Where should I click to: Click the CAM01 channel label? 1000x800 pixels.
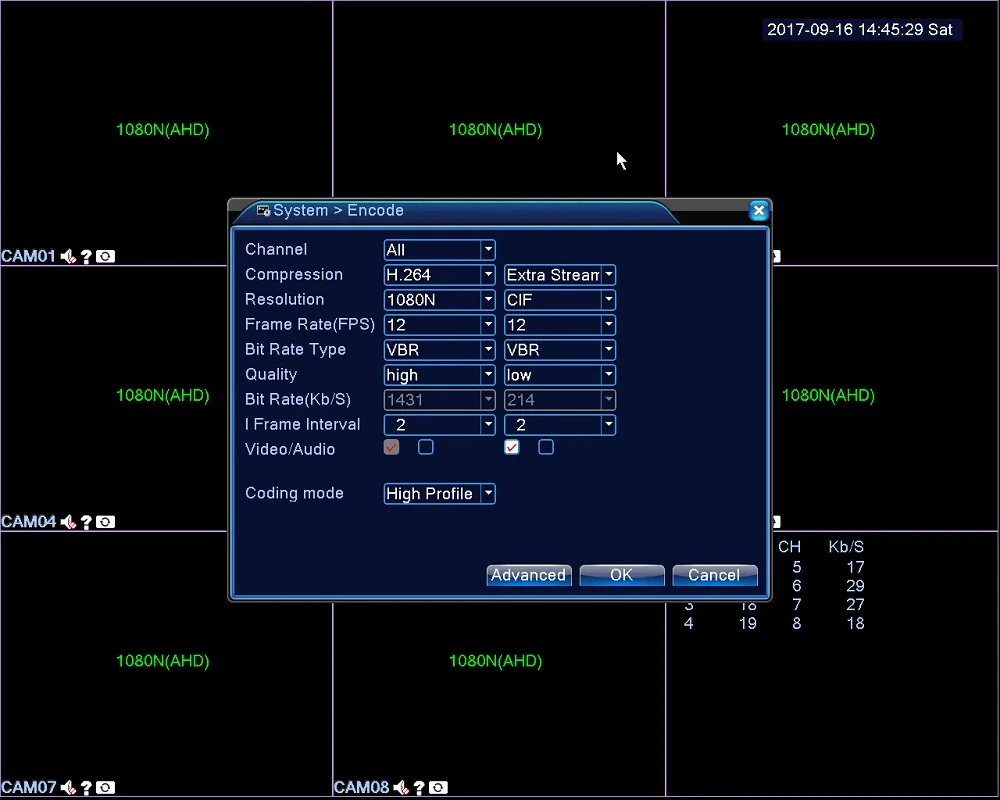[29, 256]
